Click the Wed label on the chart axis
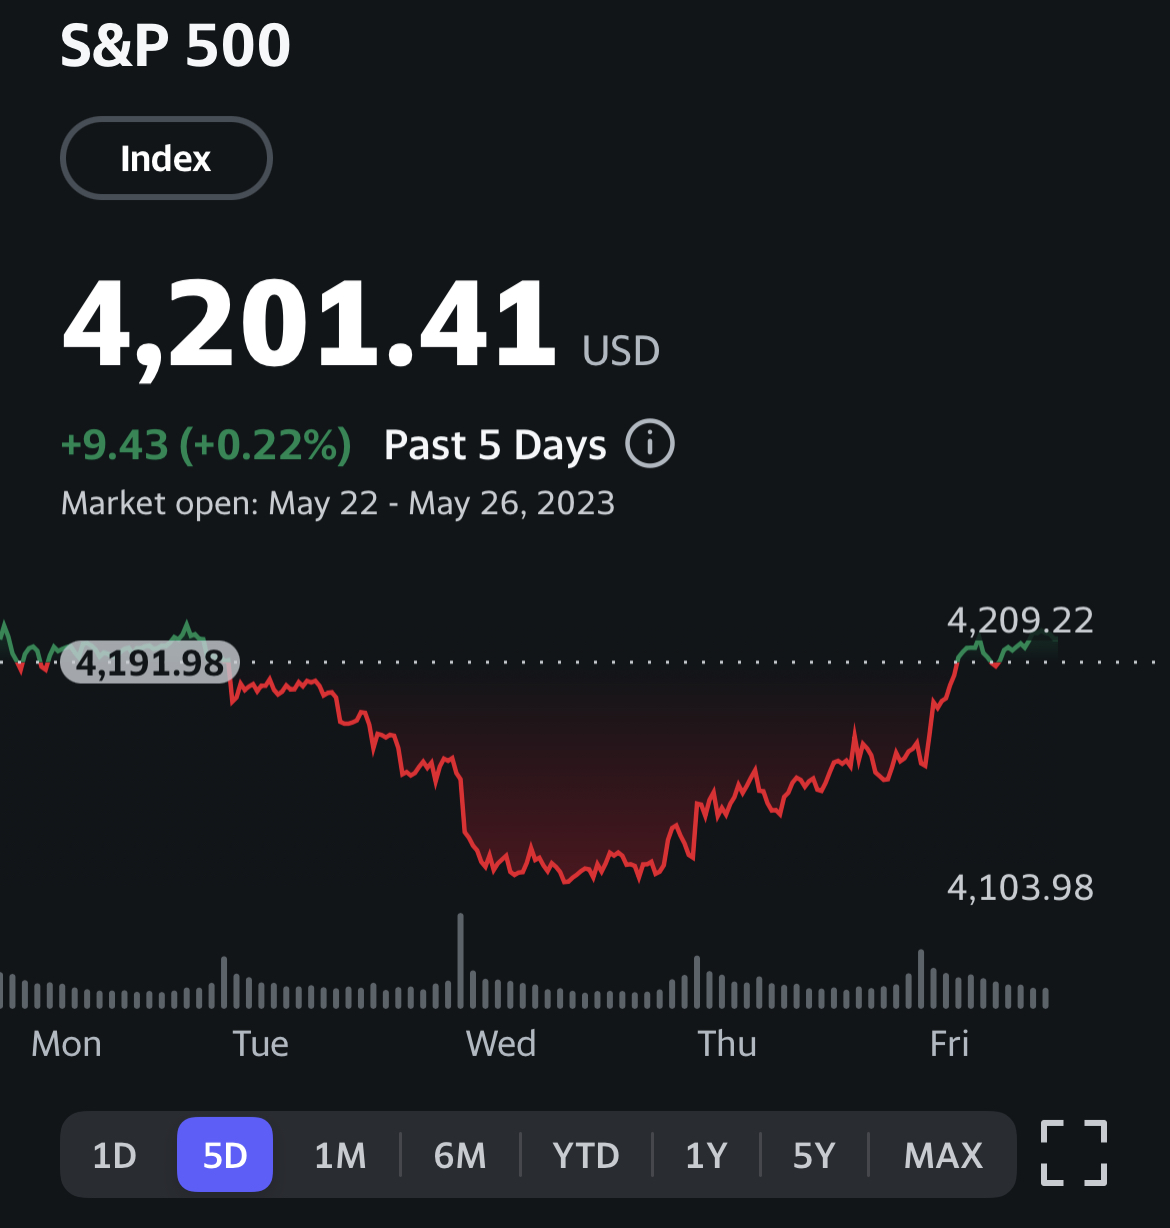The height and width of the screenshot is (1228, 1170). coord(501,1043)
